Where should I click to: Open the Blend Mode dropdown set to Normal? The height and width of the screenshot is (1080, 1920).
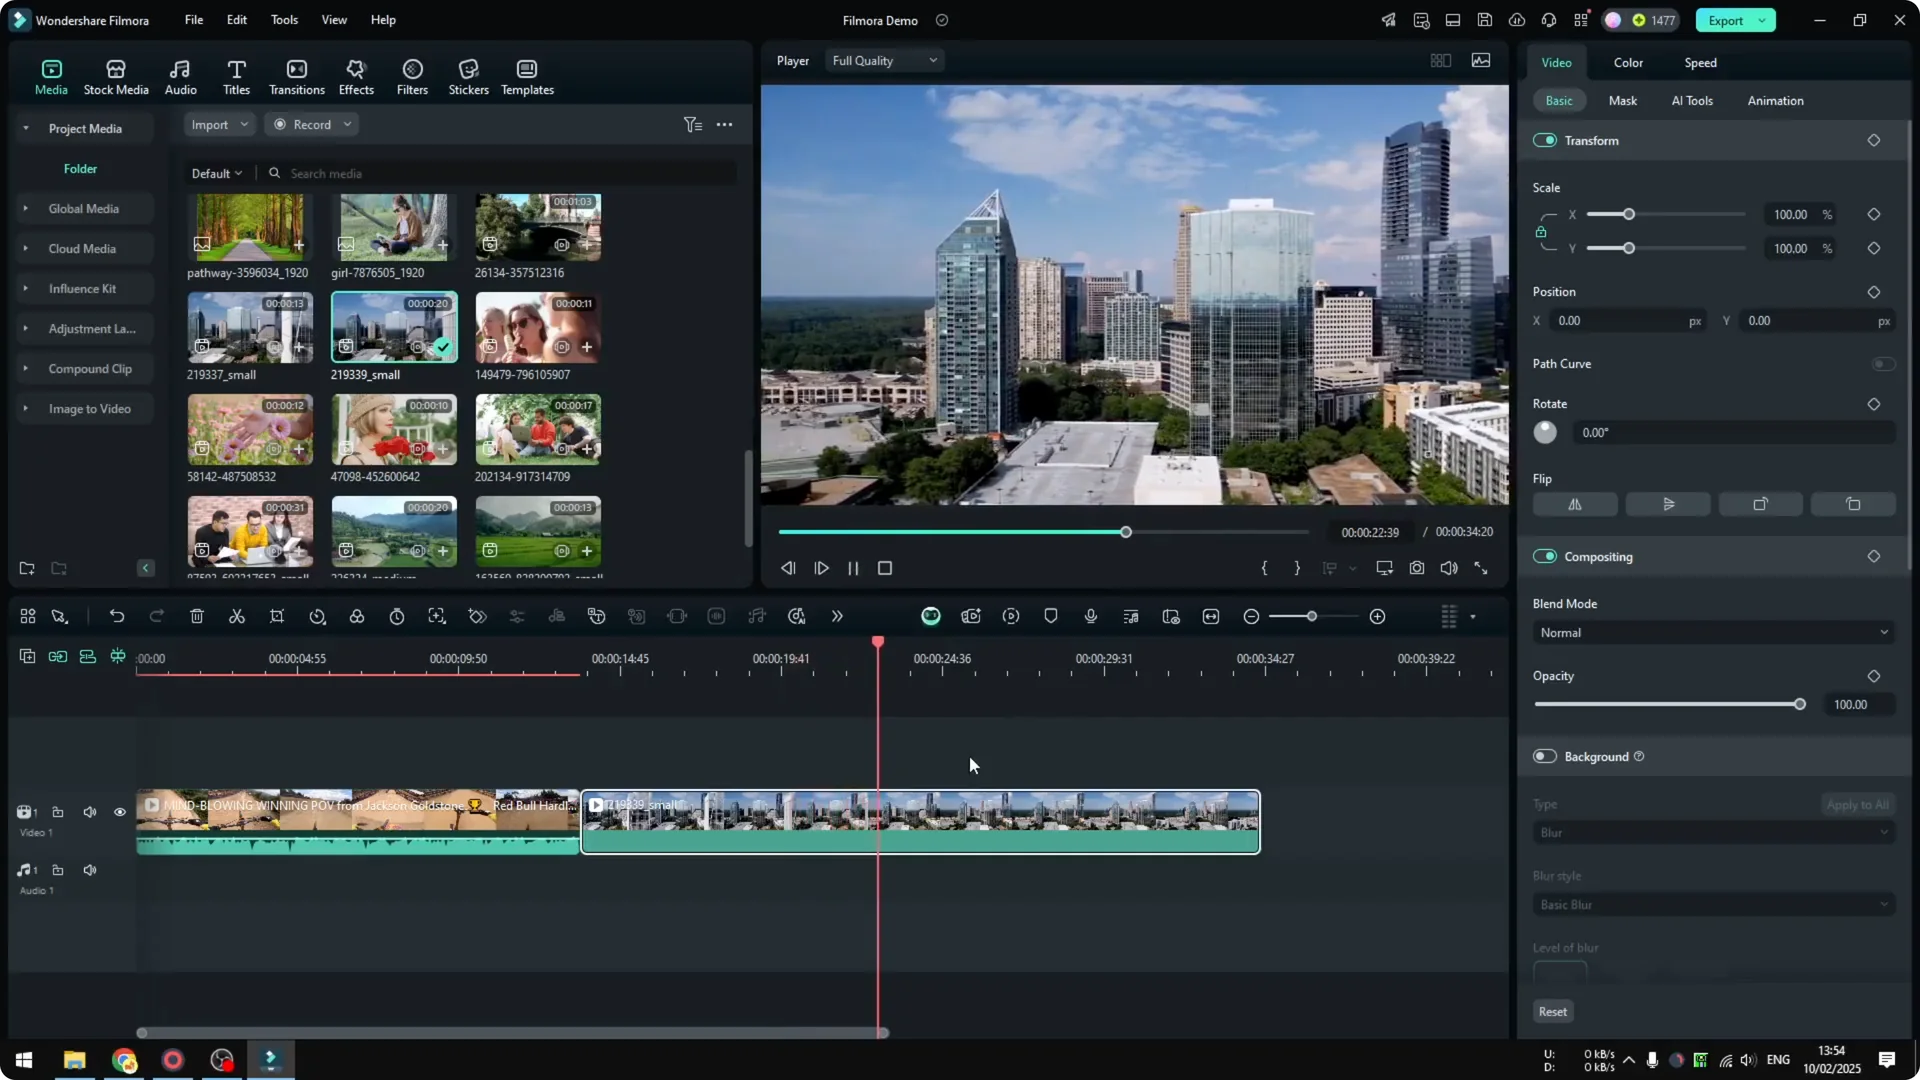pyautogui.click(x=1712, y=632)
